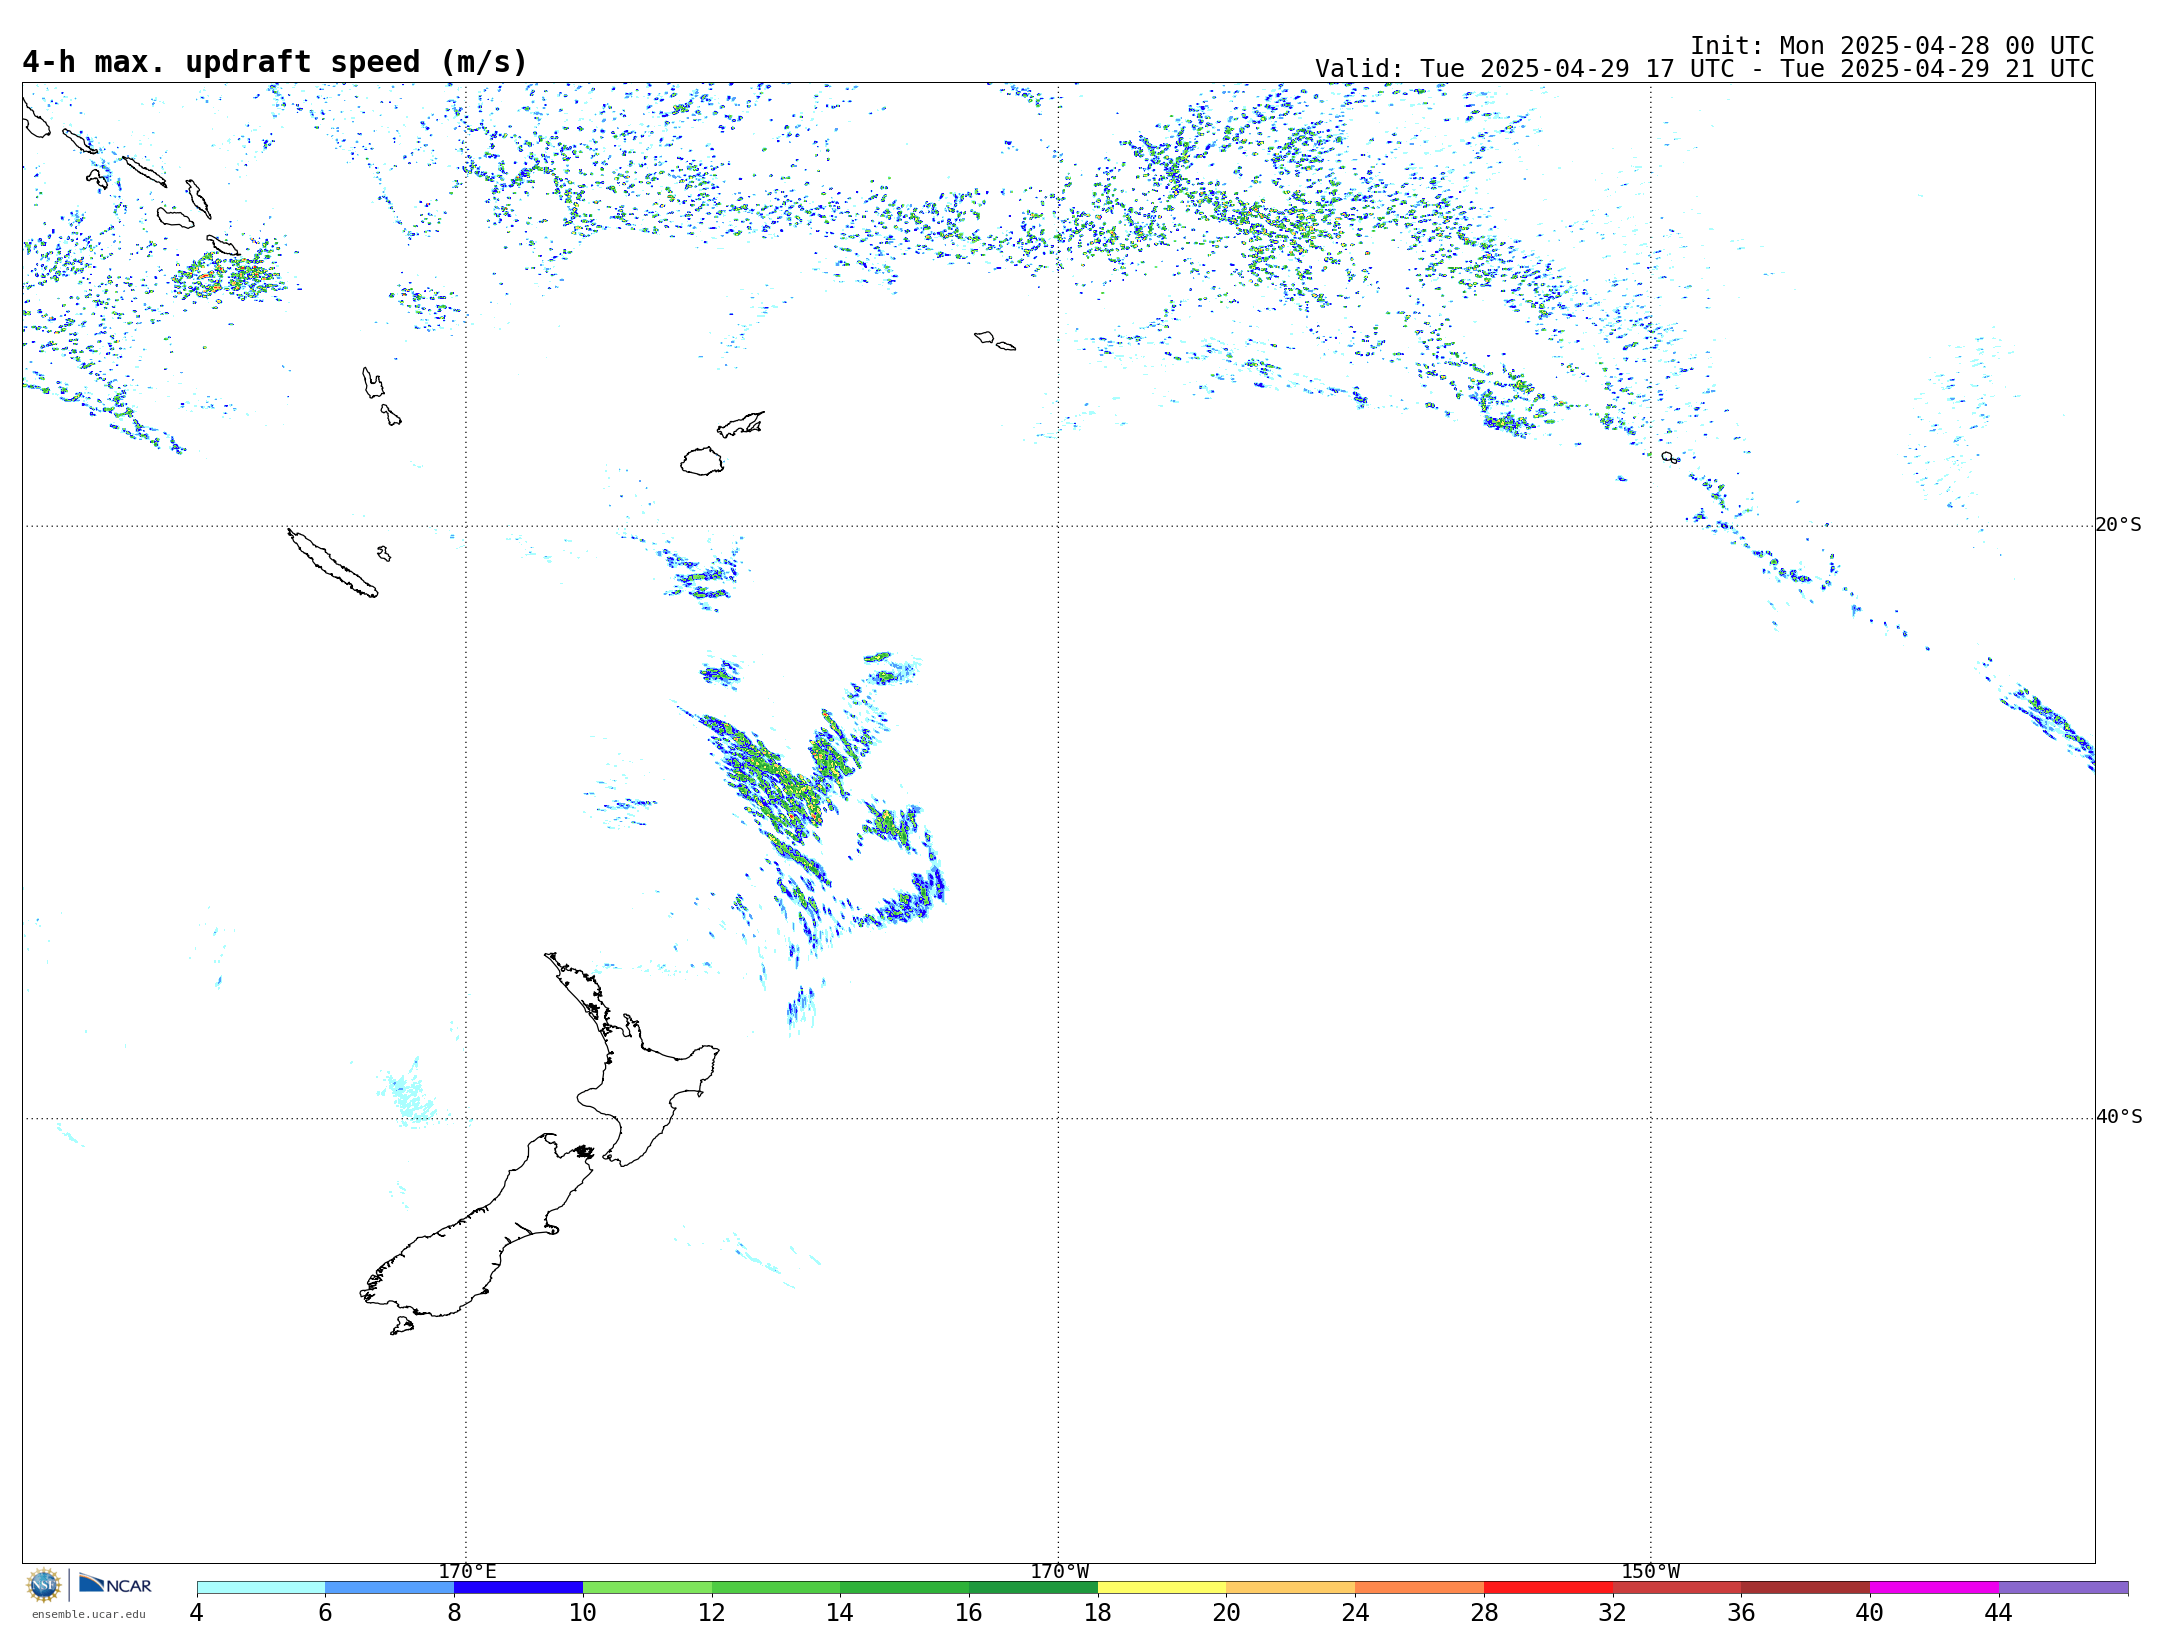
Task: Click the NCAR logo
Action: tap(115, 1584)
